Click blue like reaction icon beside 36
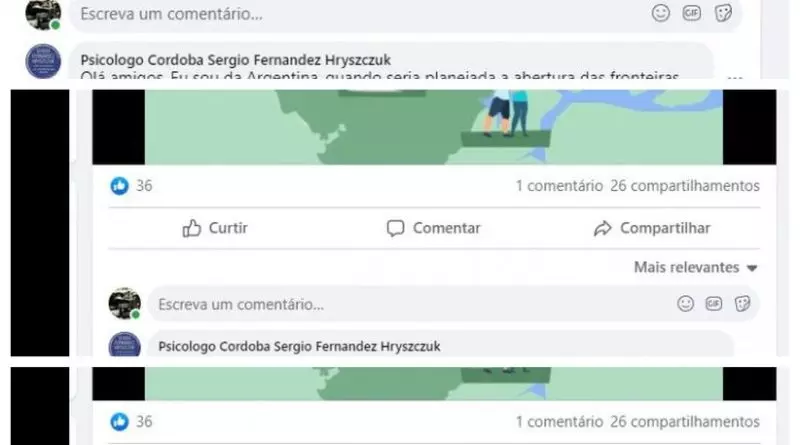 pyautogui.click(x=119, y=186)
